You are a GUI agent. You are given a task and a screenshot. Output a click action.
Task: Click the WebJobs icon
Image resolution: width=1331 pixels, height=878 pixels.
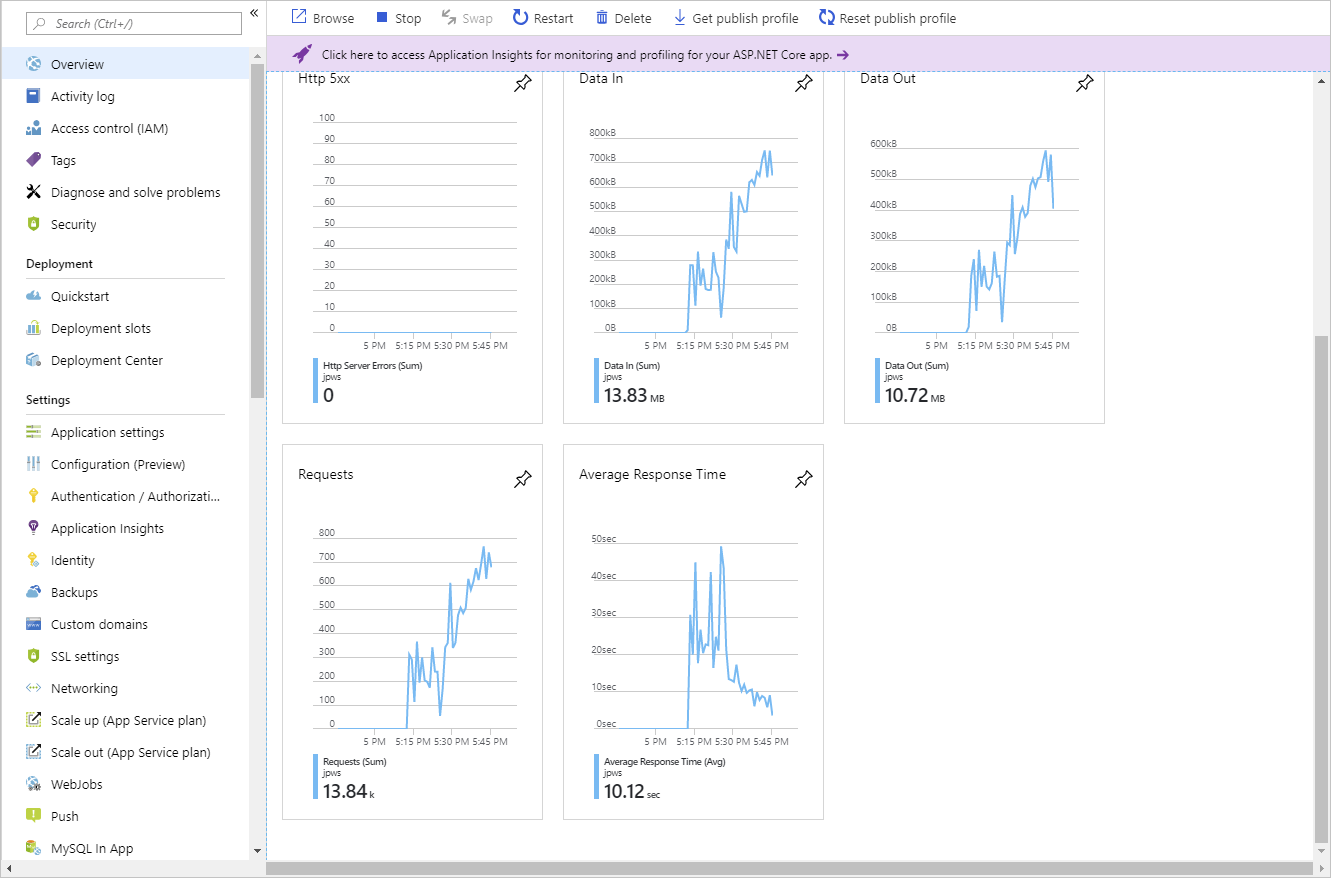click(x=34, y=784)
